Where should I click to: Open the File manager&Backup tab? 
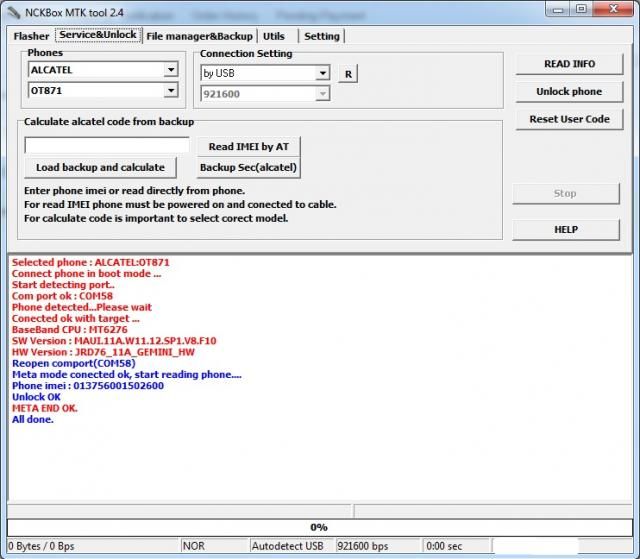point(199,36)
